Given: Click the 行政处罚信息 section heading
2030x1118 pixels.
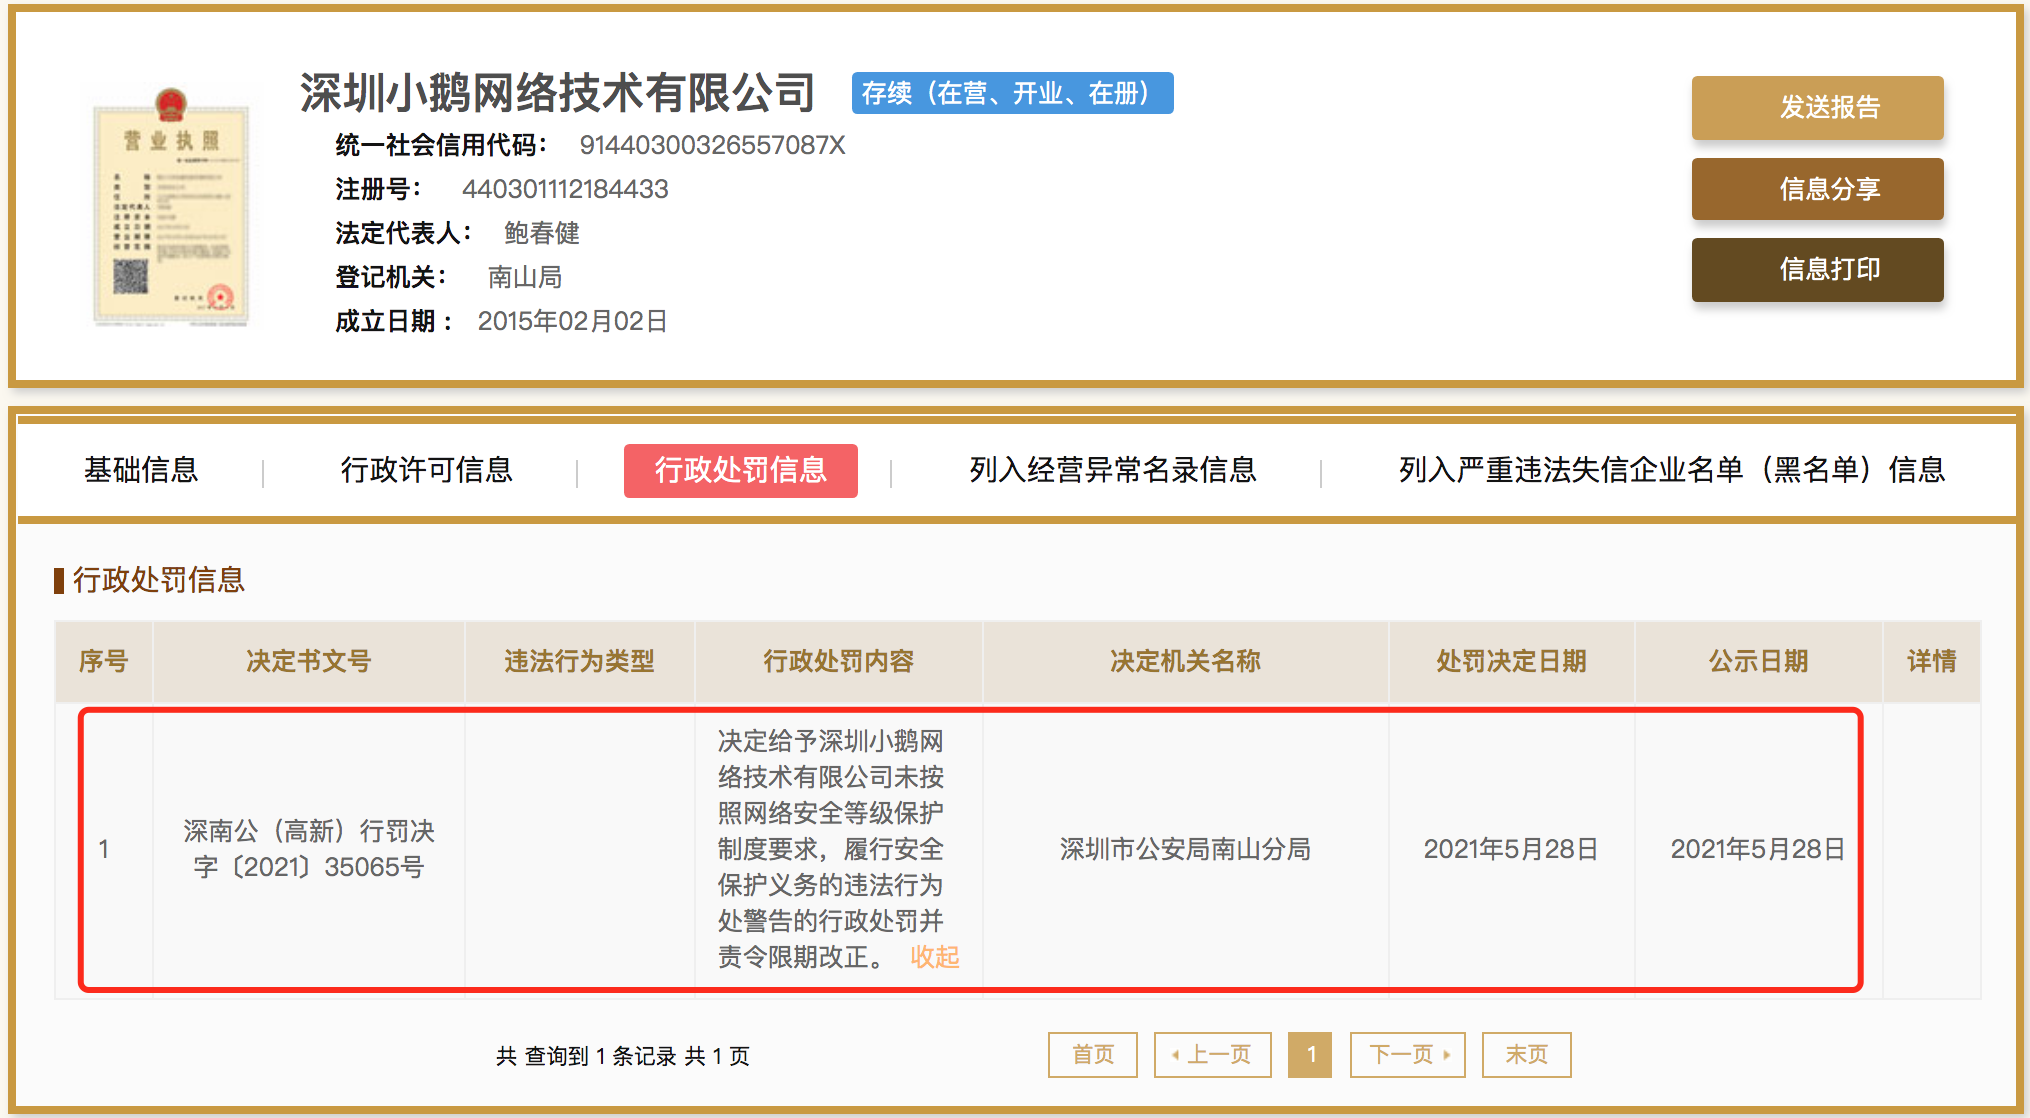Looking at the screenshot, I should tap(158, 580).
